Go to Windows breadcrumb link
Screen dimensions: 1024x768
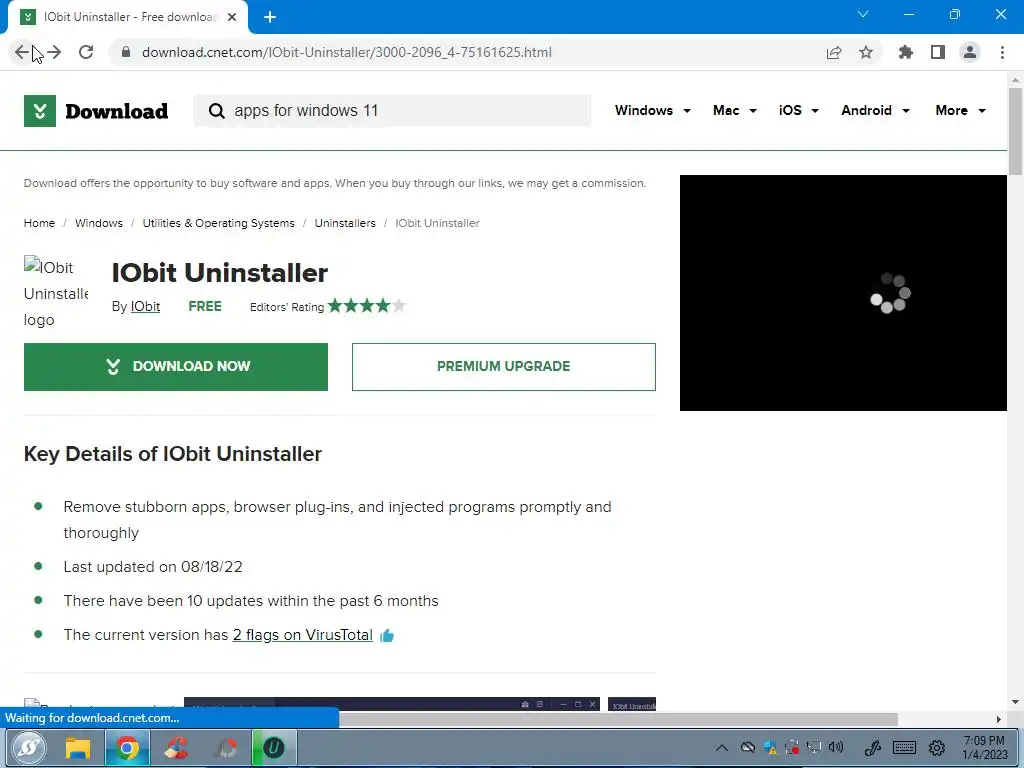(99, 223)
